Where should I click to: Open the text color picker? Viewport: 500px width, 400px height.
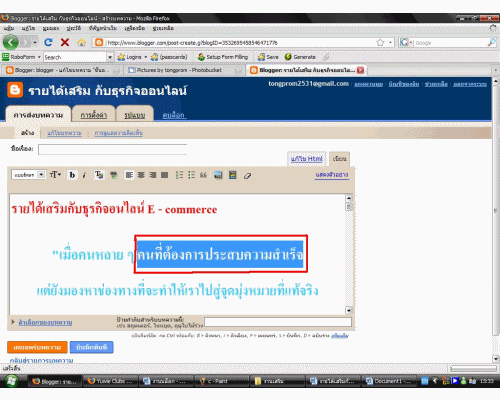99,175
